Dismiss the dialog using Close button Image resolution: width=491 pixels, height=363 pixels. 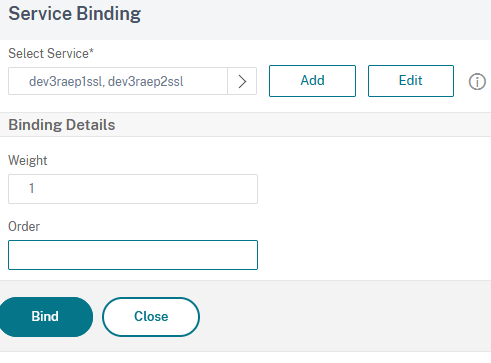151,317
